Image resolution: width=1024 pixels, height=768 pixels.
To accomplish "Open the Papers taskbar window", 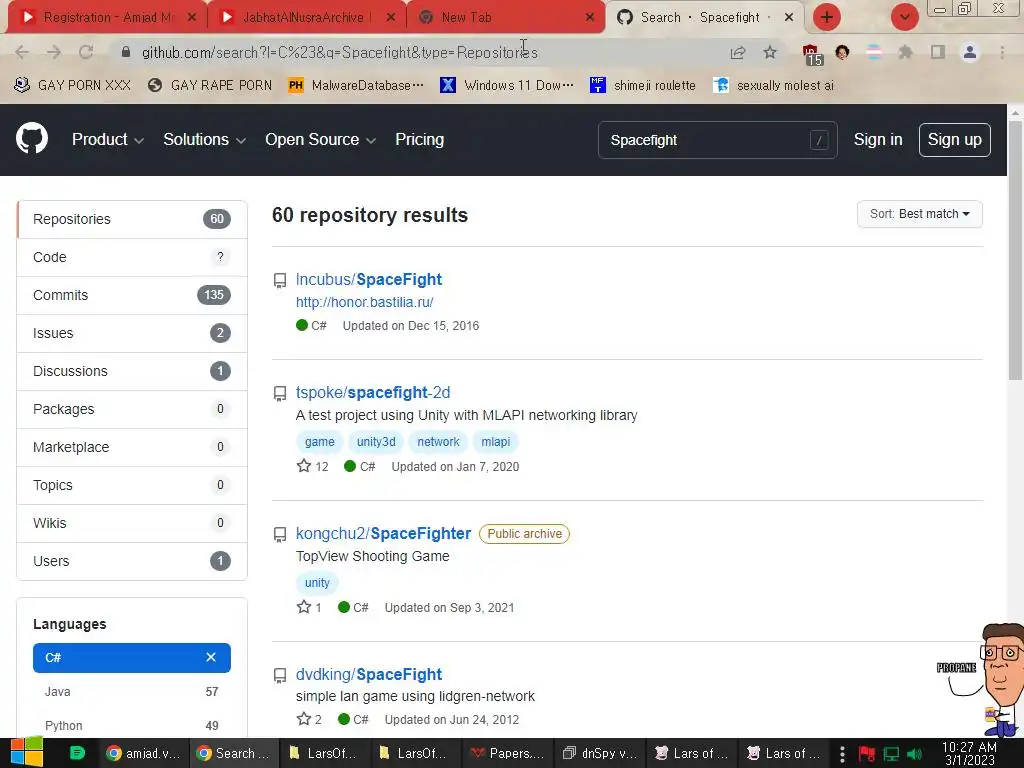I will click(x=507, y=753).
